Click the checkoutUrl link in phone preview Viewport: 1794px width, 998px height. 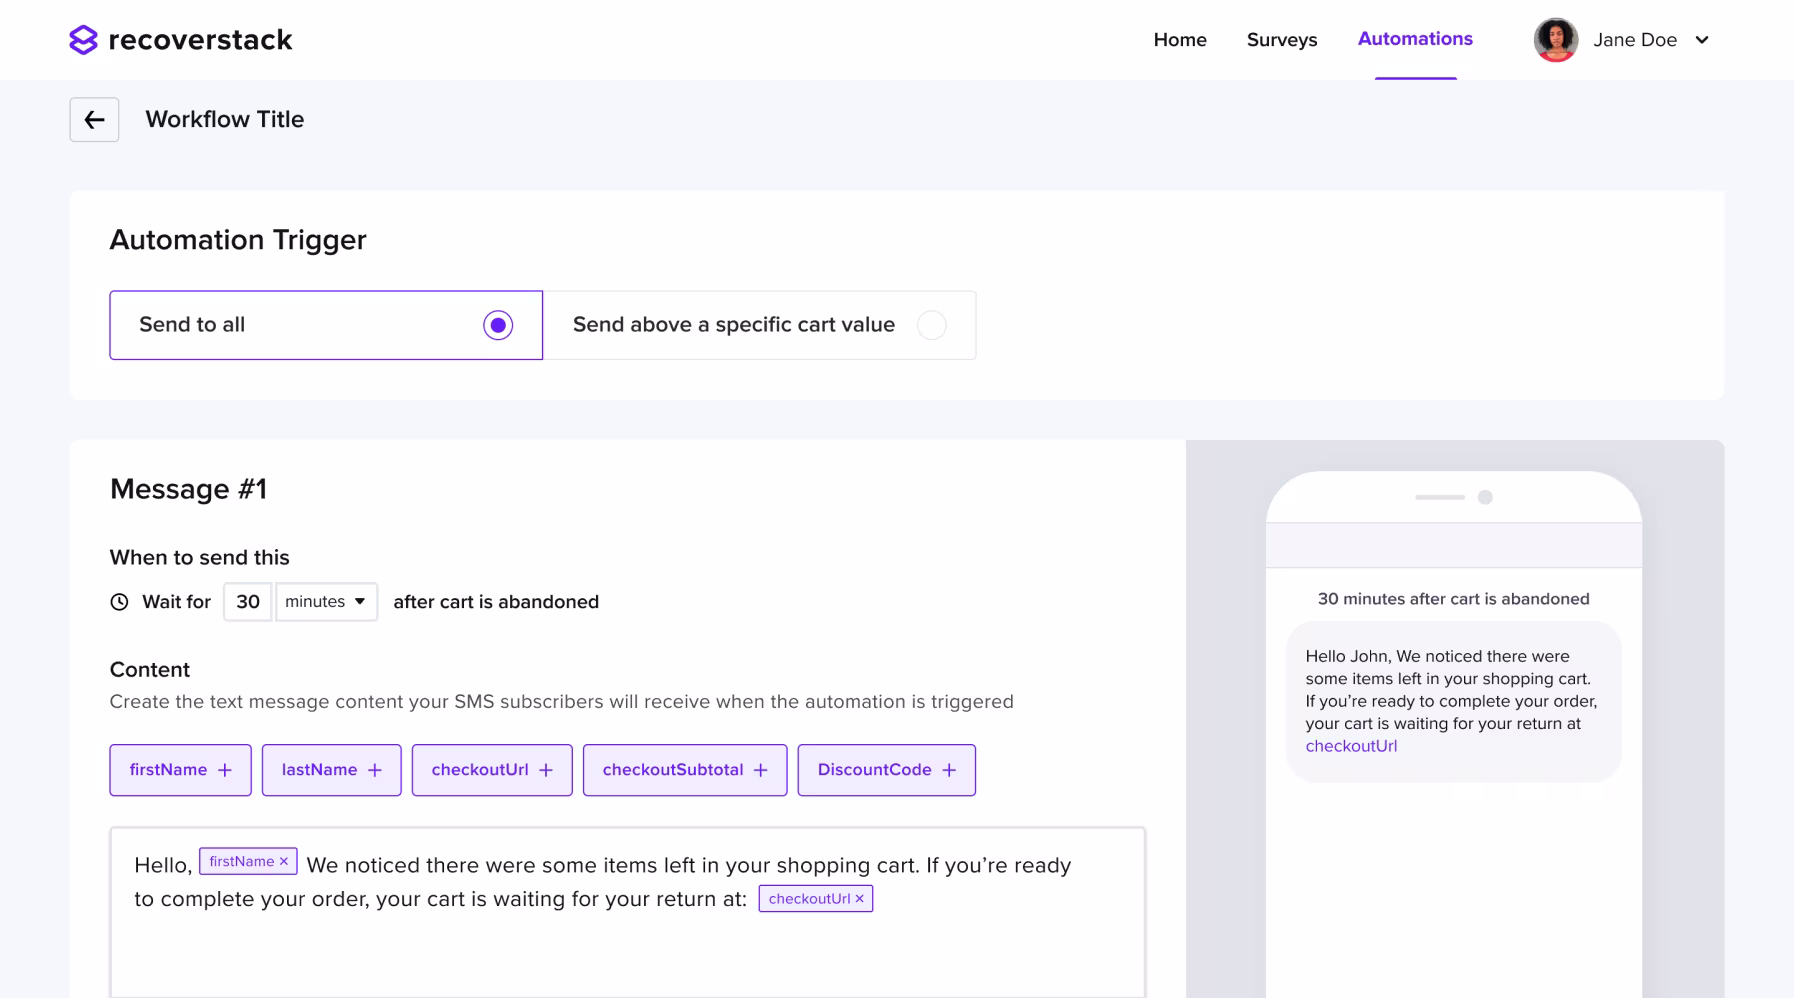[1351, 746]
